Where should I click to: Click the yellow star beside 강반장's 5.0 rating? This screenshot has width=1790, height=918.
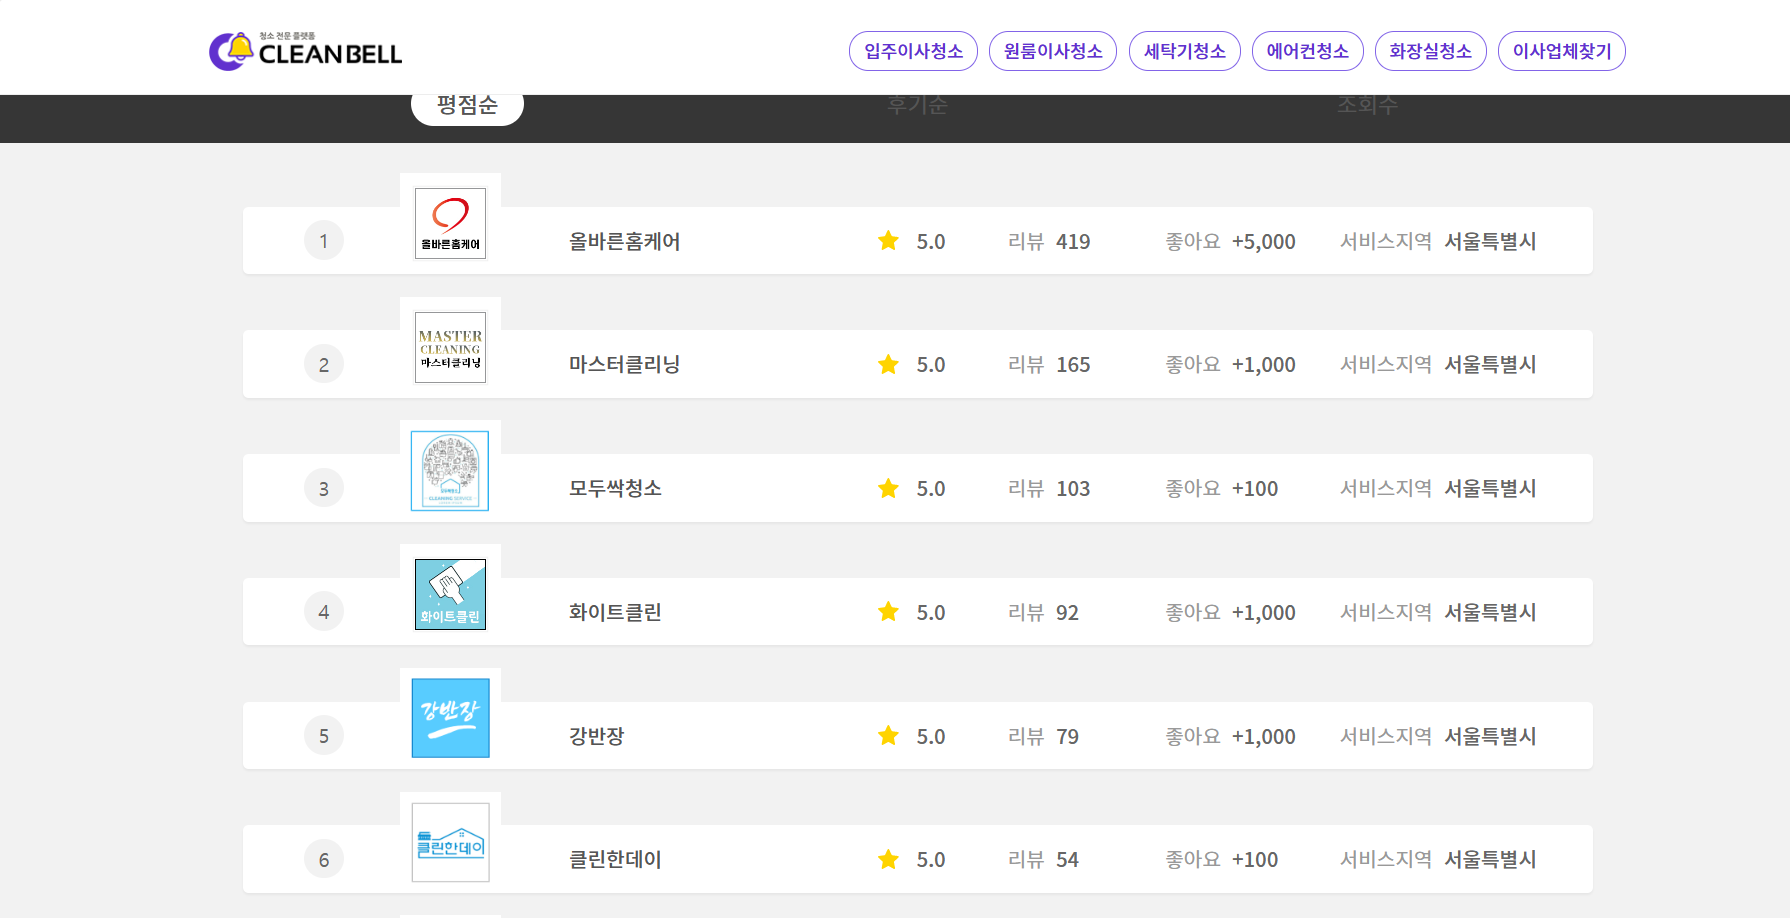(888, 735)
